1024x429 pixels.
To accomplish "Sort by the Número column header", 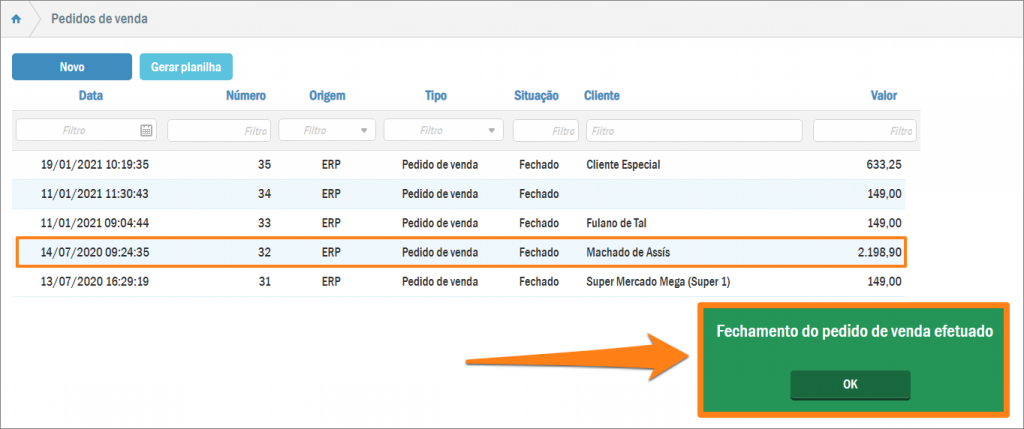I will click(x=245, y=96).
